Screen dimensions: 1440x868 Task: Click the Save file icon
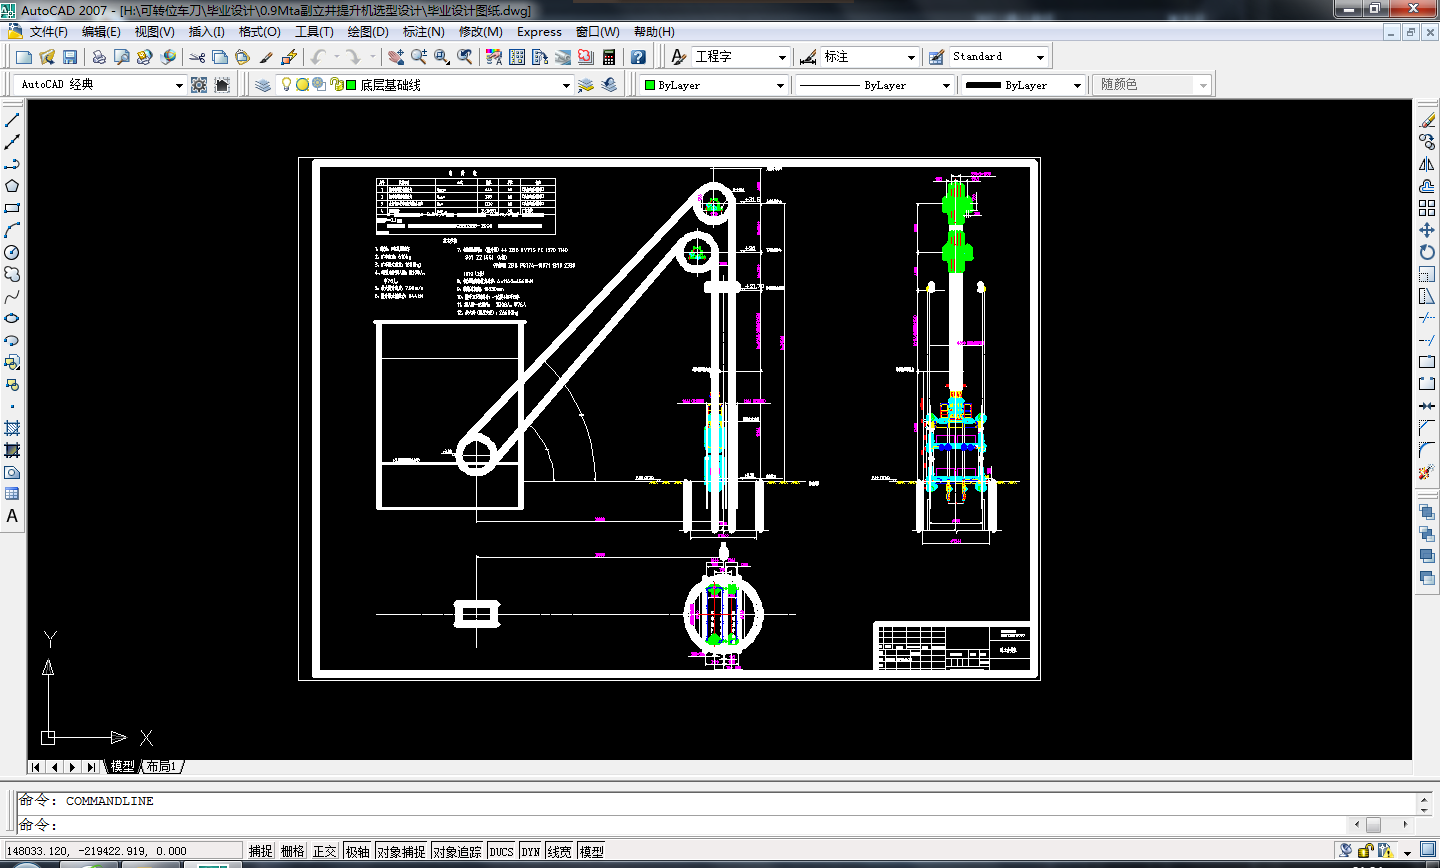(70, 57)
